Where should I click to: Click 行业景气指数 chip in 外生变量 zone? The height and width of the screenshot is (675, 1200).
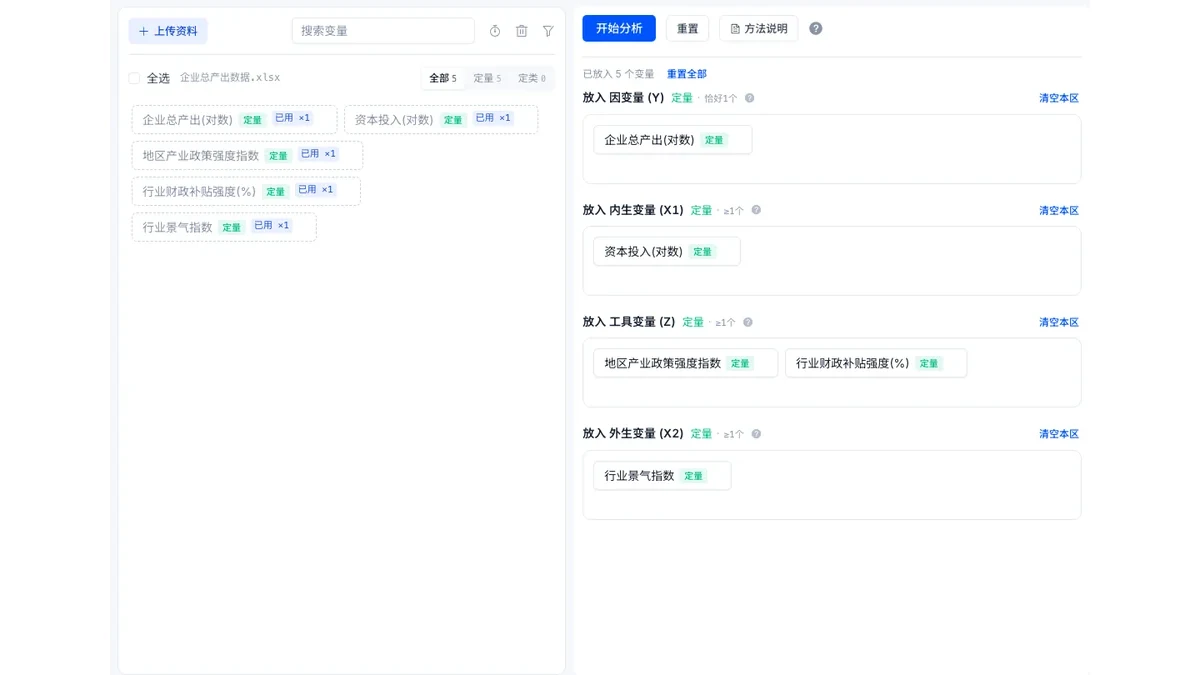(662, 475)
